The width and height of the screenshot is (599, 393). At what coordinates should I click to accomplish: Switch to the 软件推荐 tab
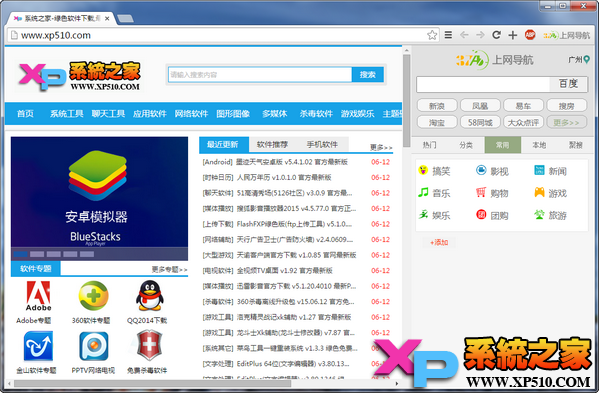pyautogui.click(x=272, y=144)
